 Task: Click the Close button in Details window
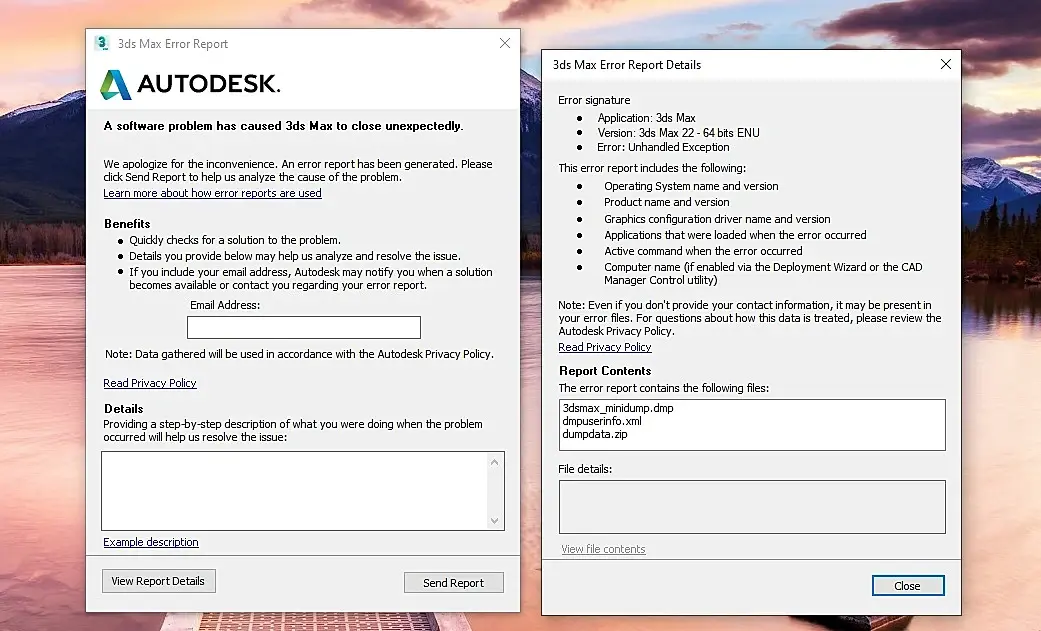(x=908, y=586)
